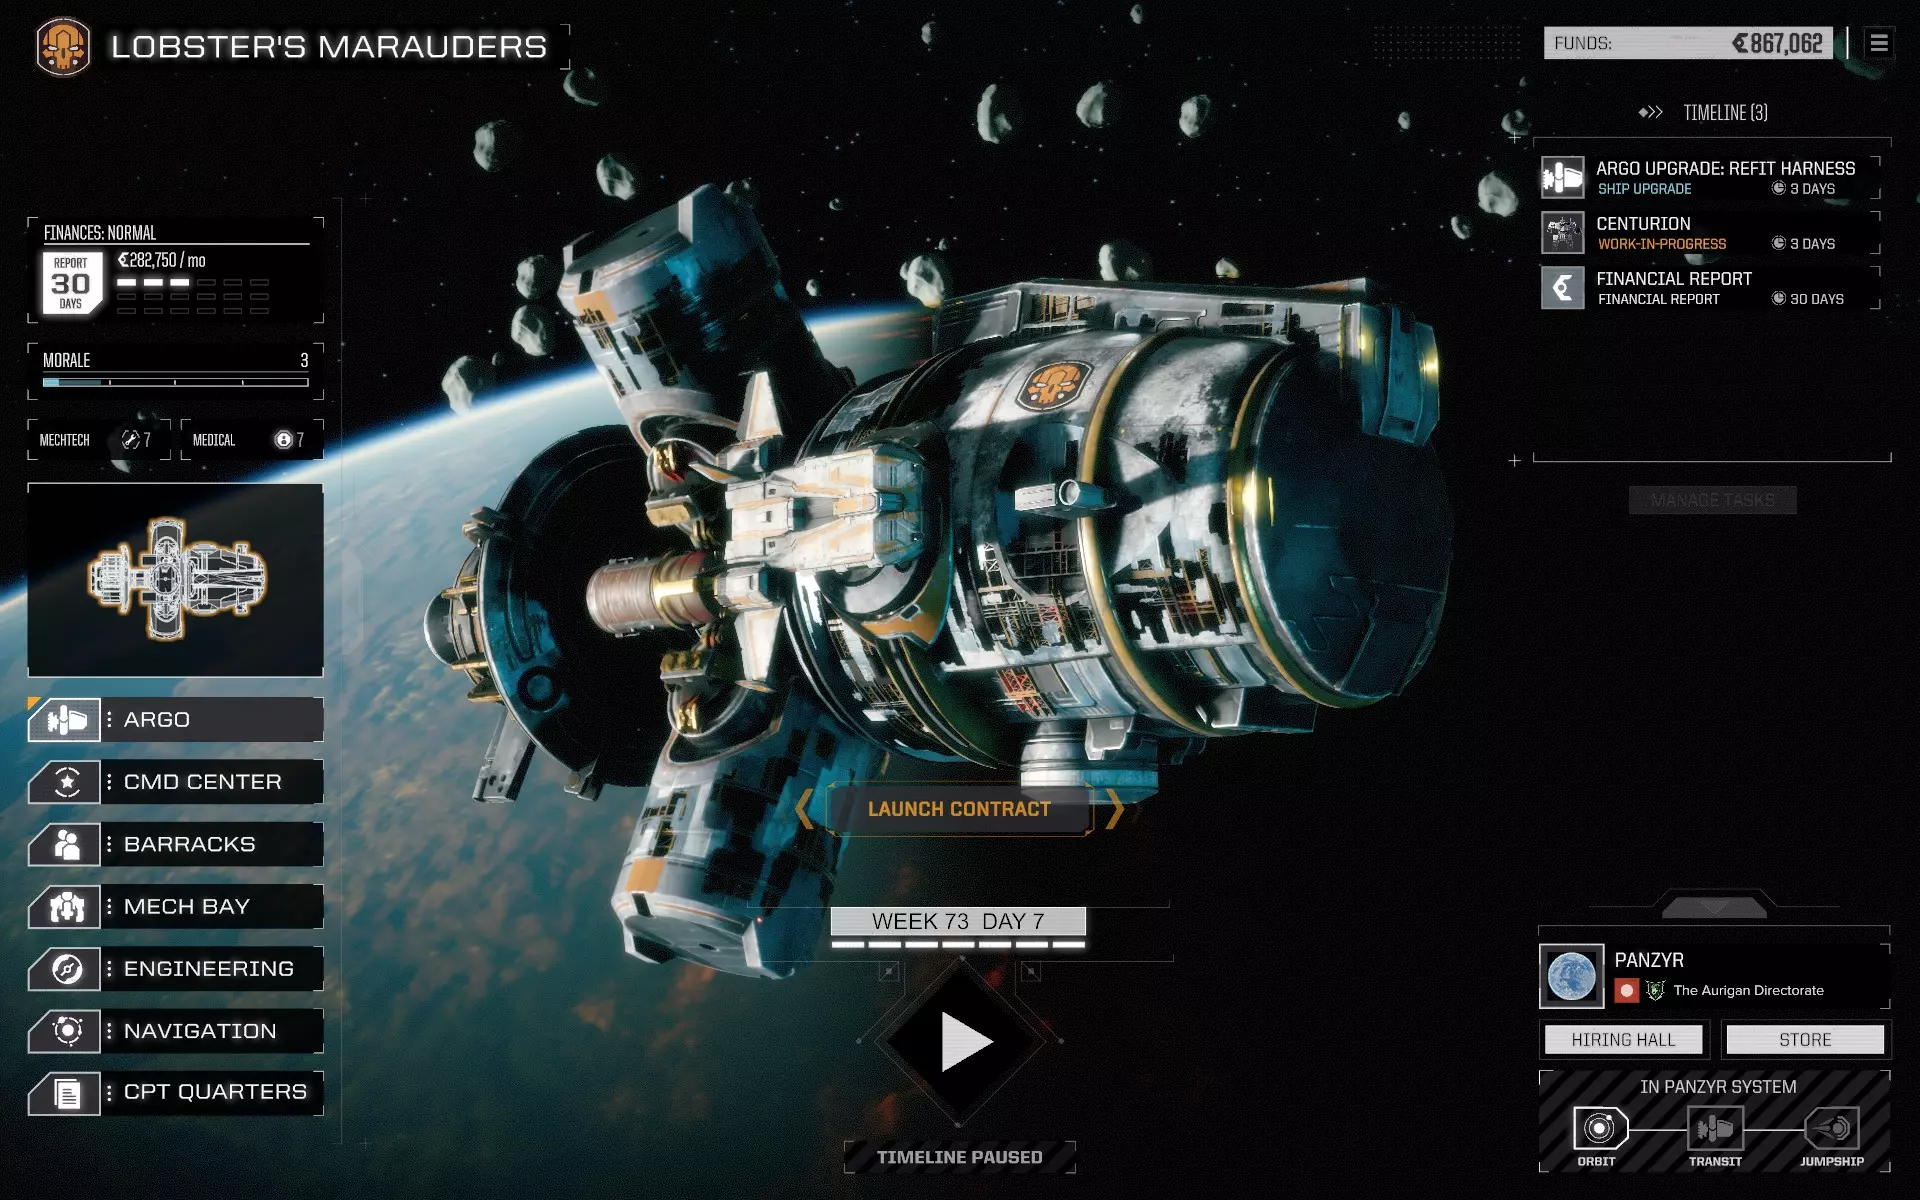
Task: Click the Lobster's Marauders company name
Action: (x=329, y=47)
